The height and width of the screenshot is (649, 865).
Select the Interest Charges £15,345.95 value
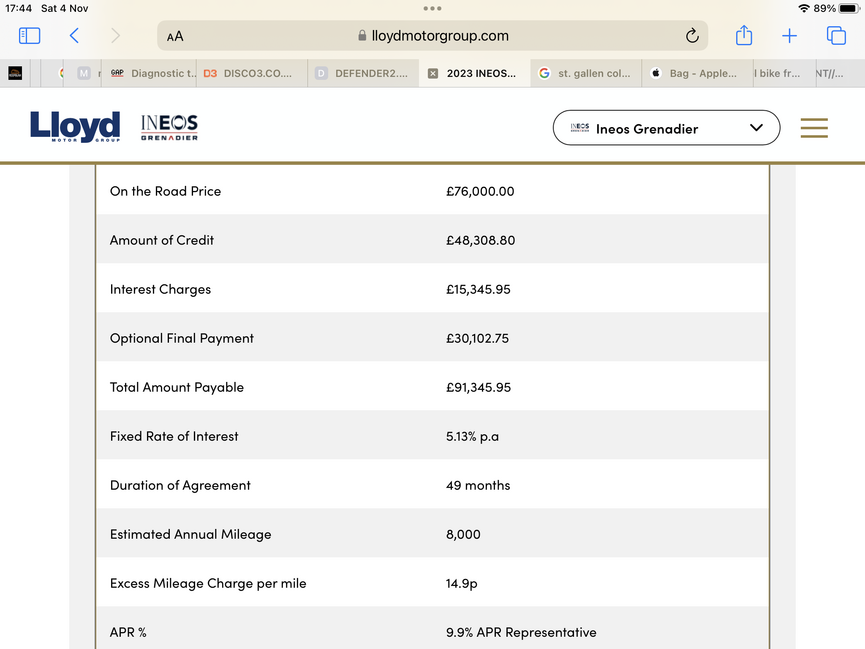[x=478, y=290]
